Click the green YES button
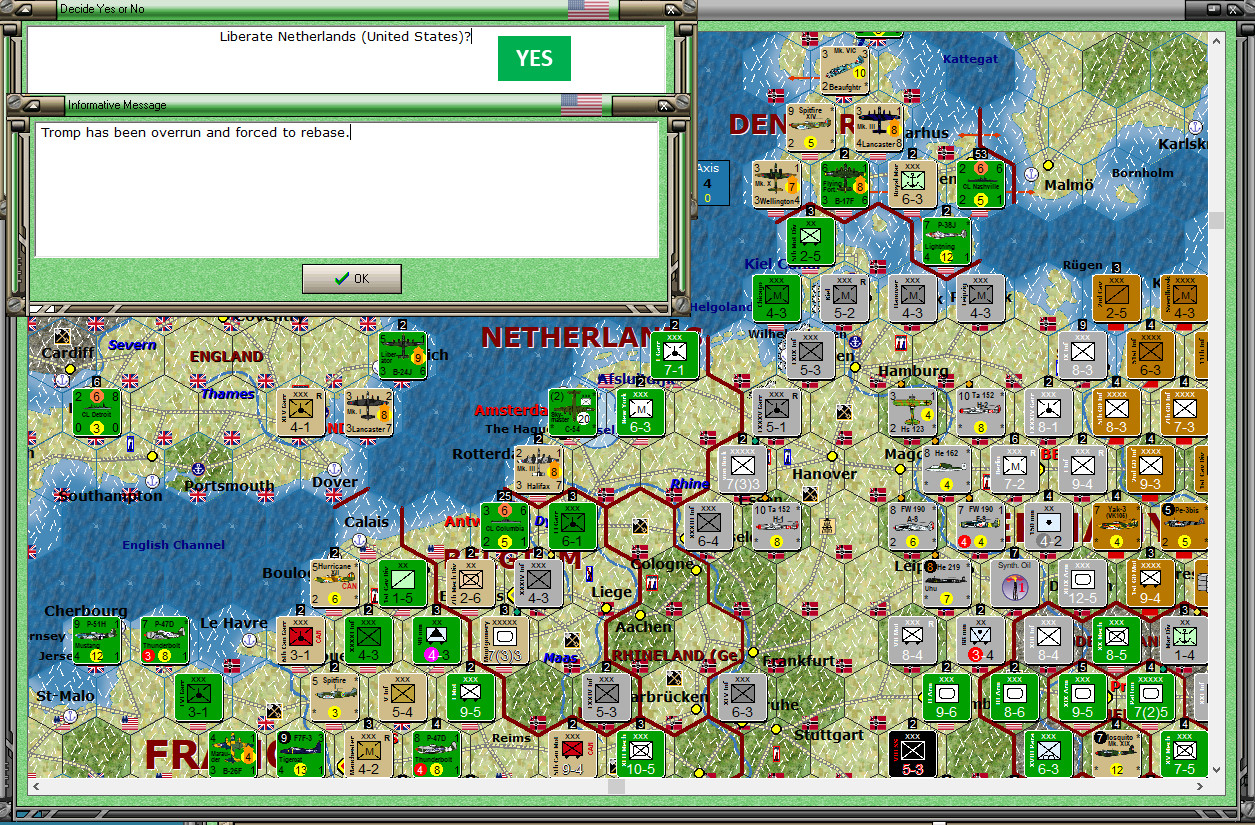 (x=534, y=58)
